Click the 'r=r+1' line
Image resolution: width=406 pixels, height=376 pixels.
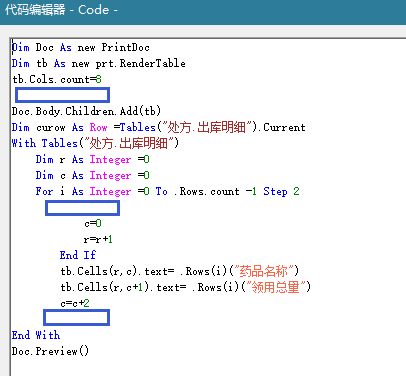click(x=98, y=239)
